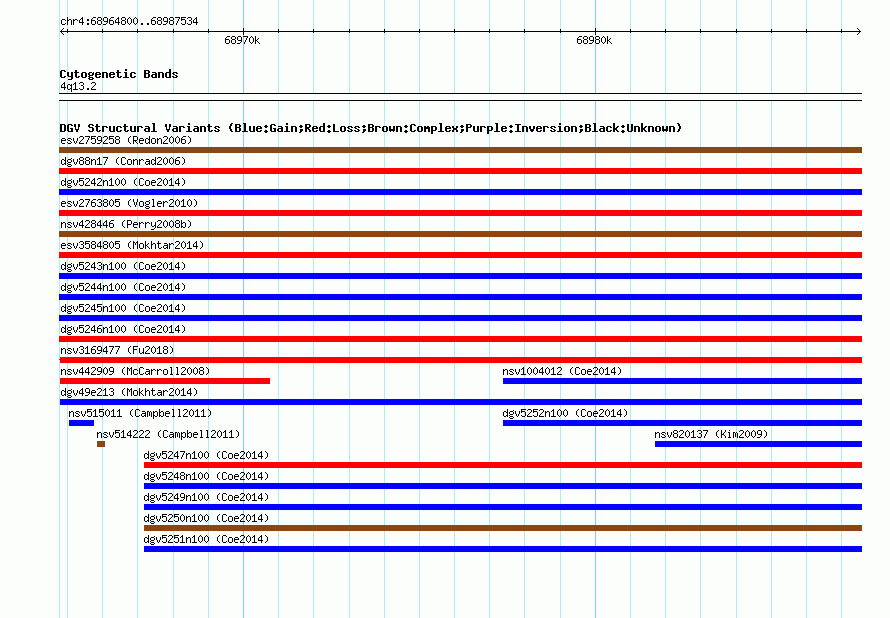This screenshot has width=890, height=618.
Task: Click the Cytogenetic Bands track title
Action: pyautogui.click(x=119, y=74)
